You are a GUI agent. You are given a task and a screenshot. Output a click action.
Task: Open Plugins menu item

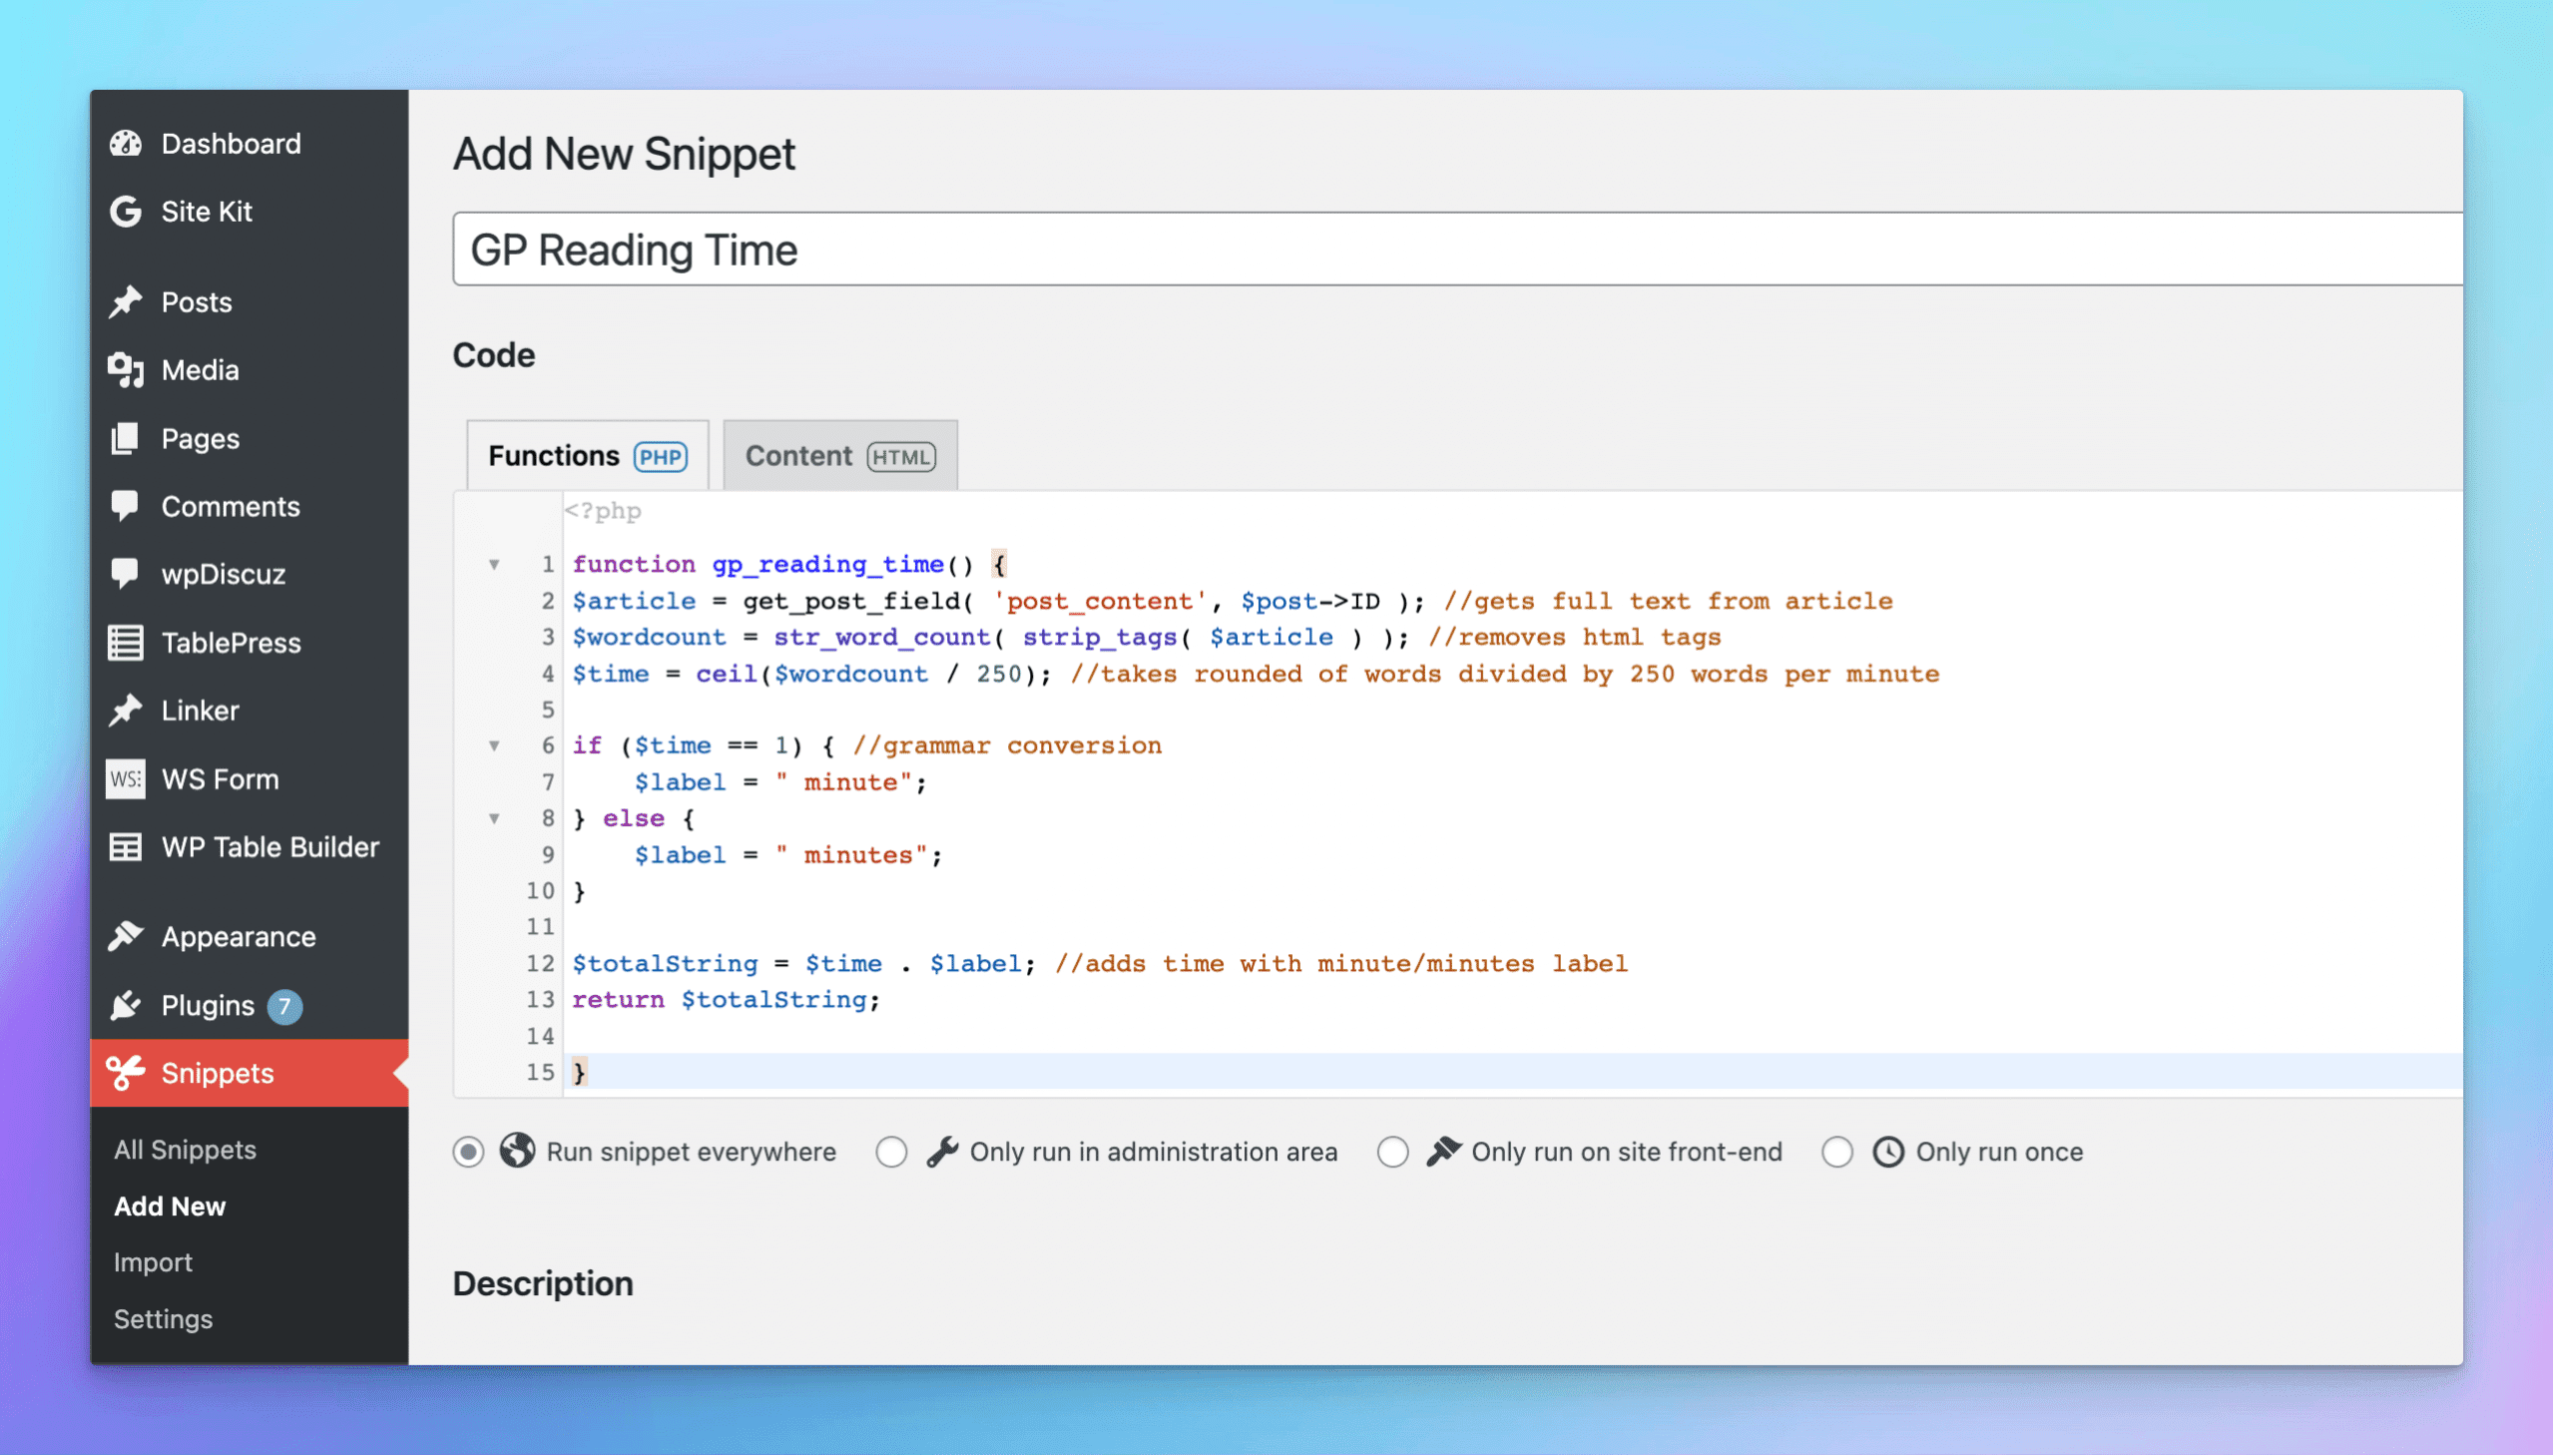250,1006
